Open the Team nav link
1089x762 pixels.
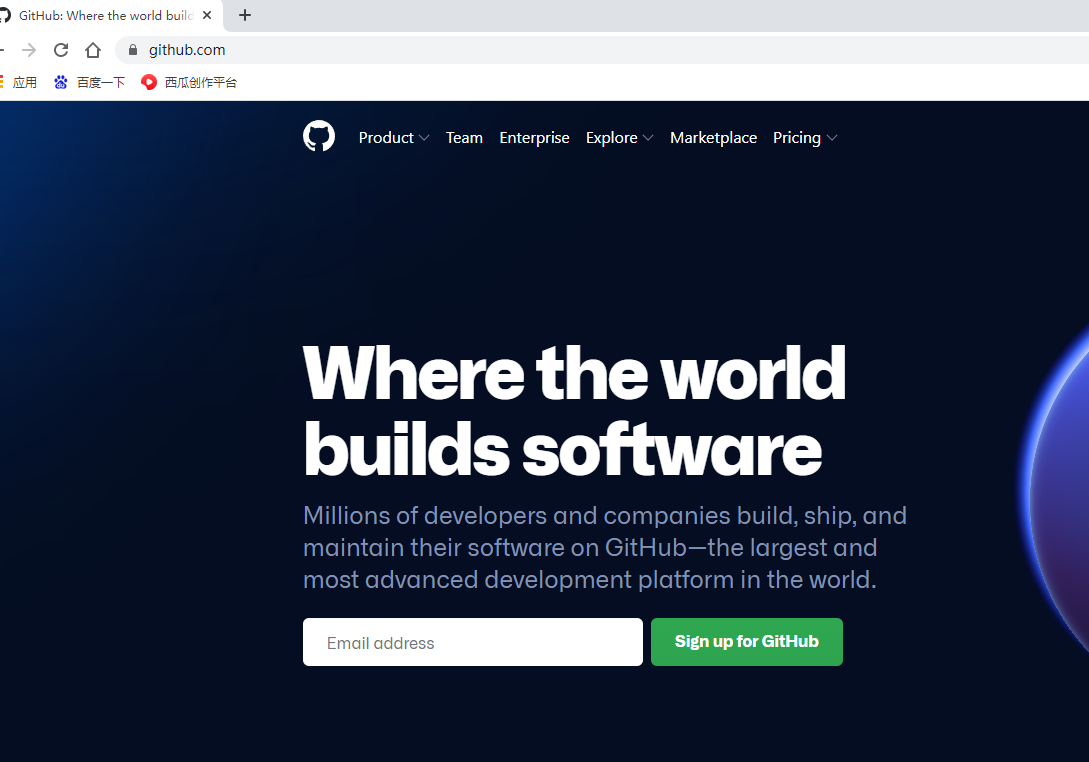coord(464,138)
